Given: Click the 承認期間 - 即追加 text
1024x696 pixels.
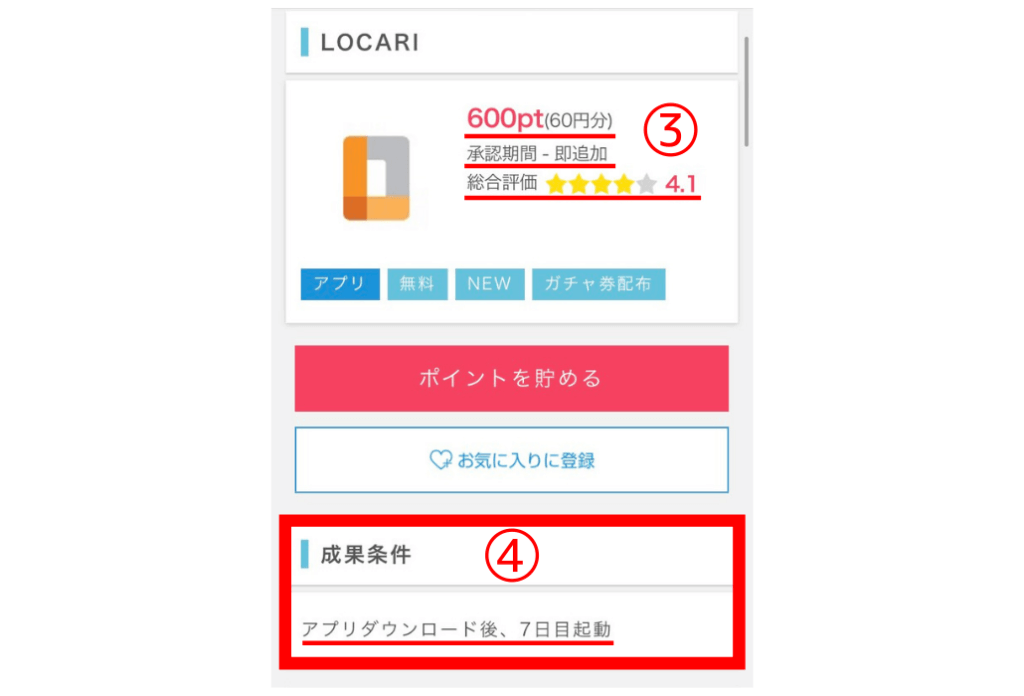Looking at the screenshot, I should [536, 154].
